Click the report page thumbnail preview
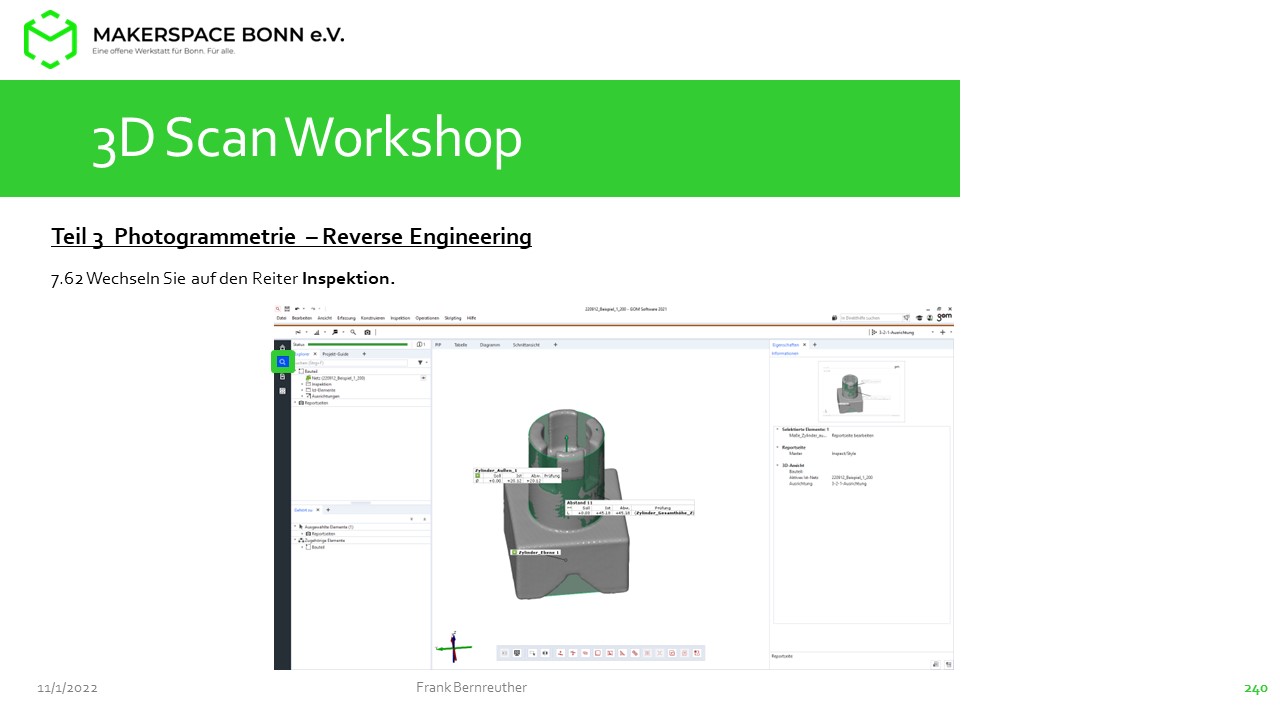This screenshot has height=720, width=1280. (861, 392)
